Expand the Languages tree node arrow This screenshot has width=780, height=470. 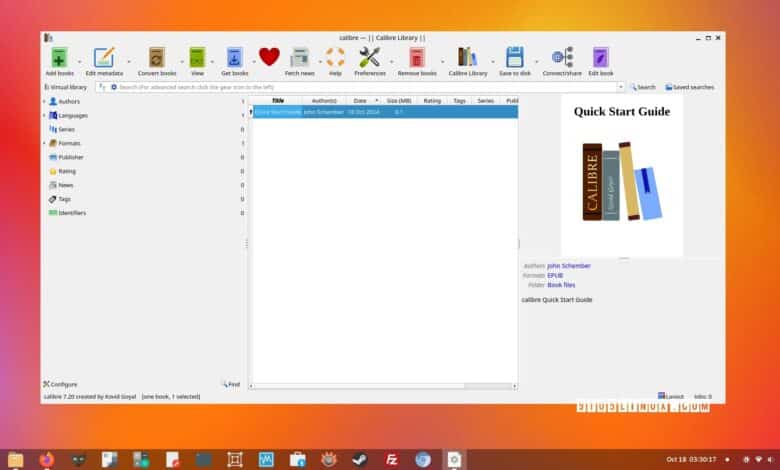pyautogui.click(x=44, y=115)
